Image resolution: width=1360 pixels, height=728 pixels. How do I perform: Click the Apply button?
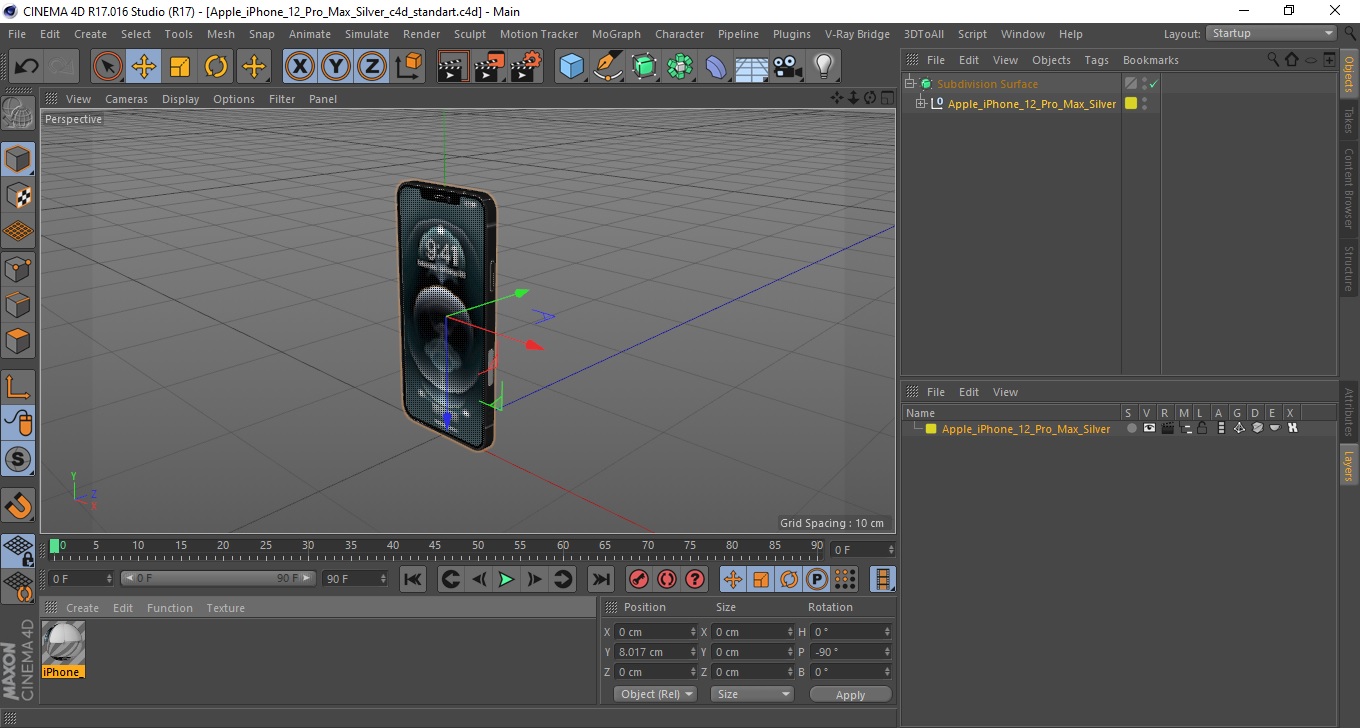click(x=850, y=694)
